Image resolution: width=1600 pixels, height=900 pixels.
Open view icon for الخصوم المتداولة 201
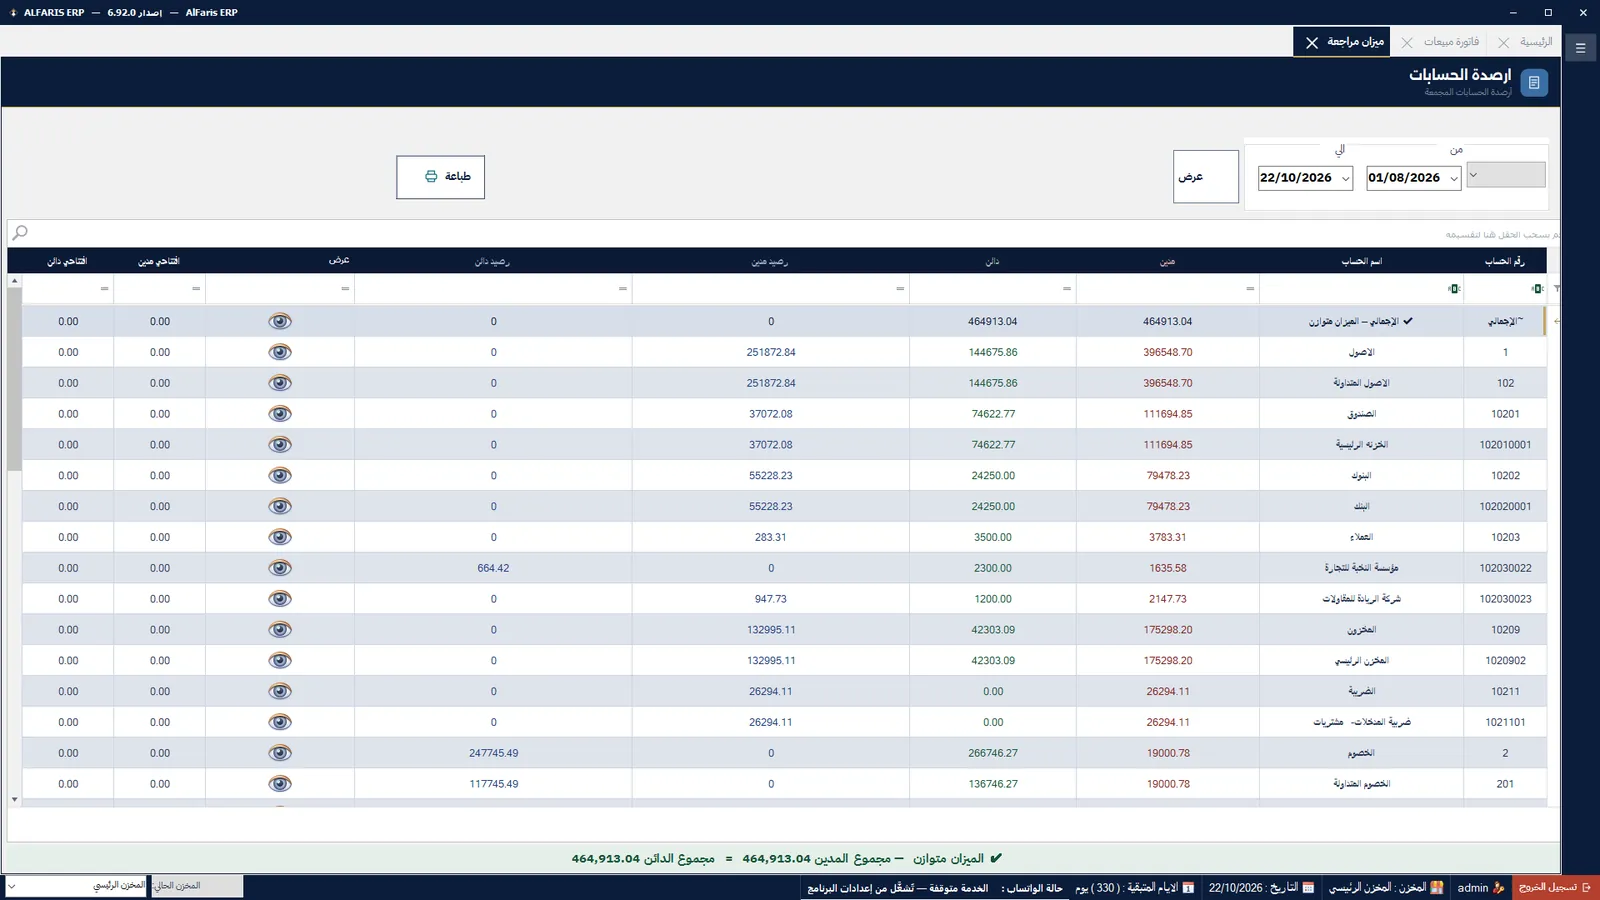click(x=280, y=784)
